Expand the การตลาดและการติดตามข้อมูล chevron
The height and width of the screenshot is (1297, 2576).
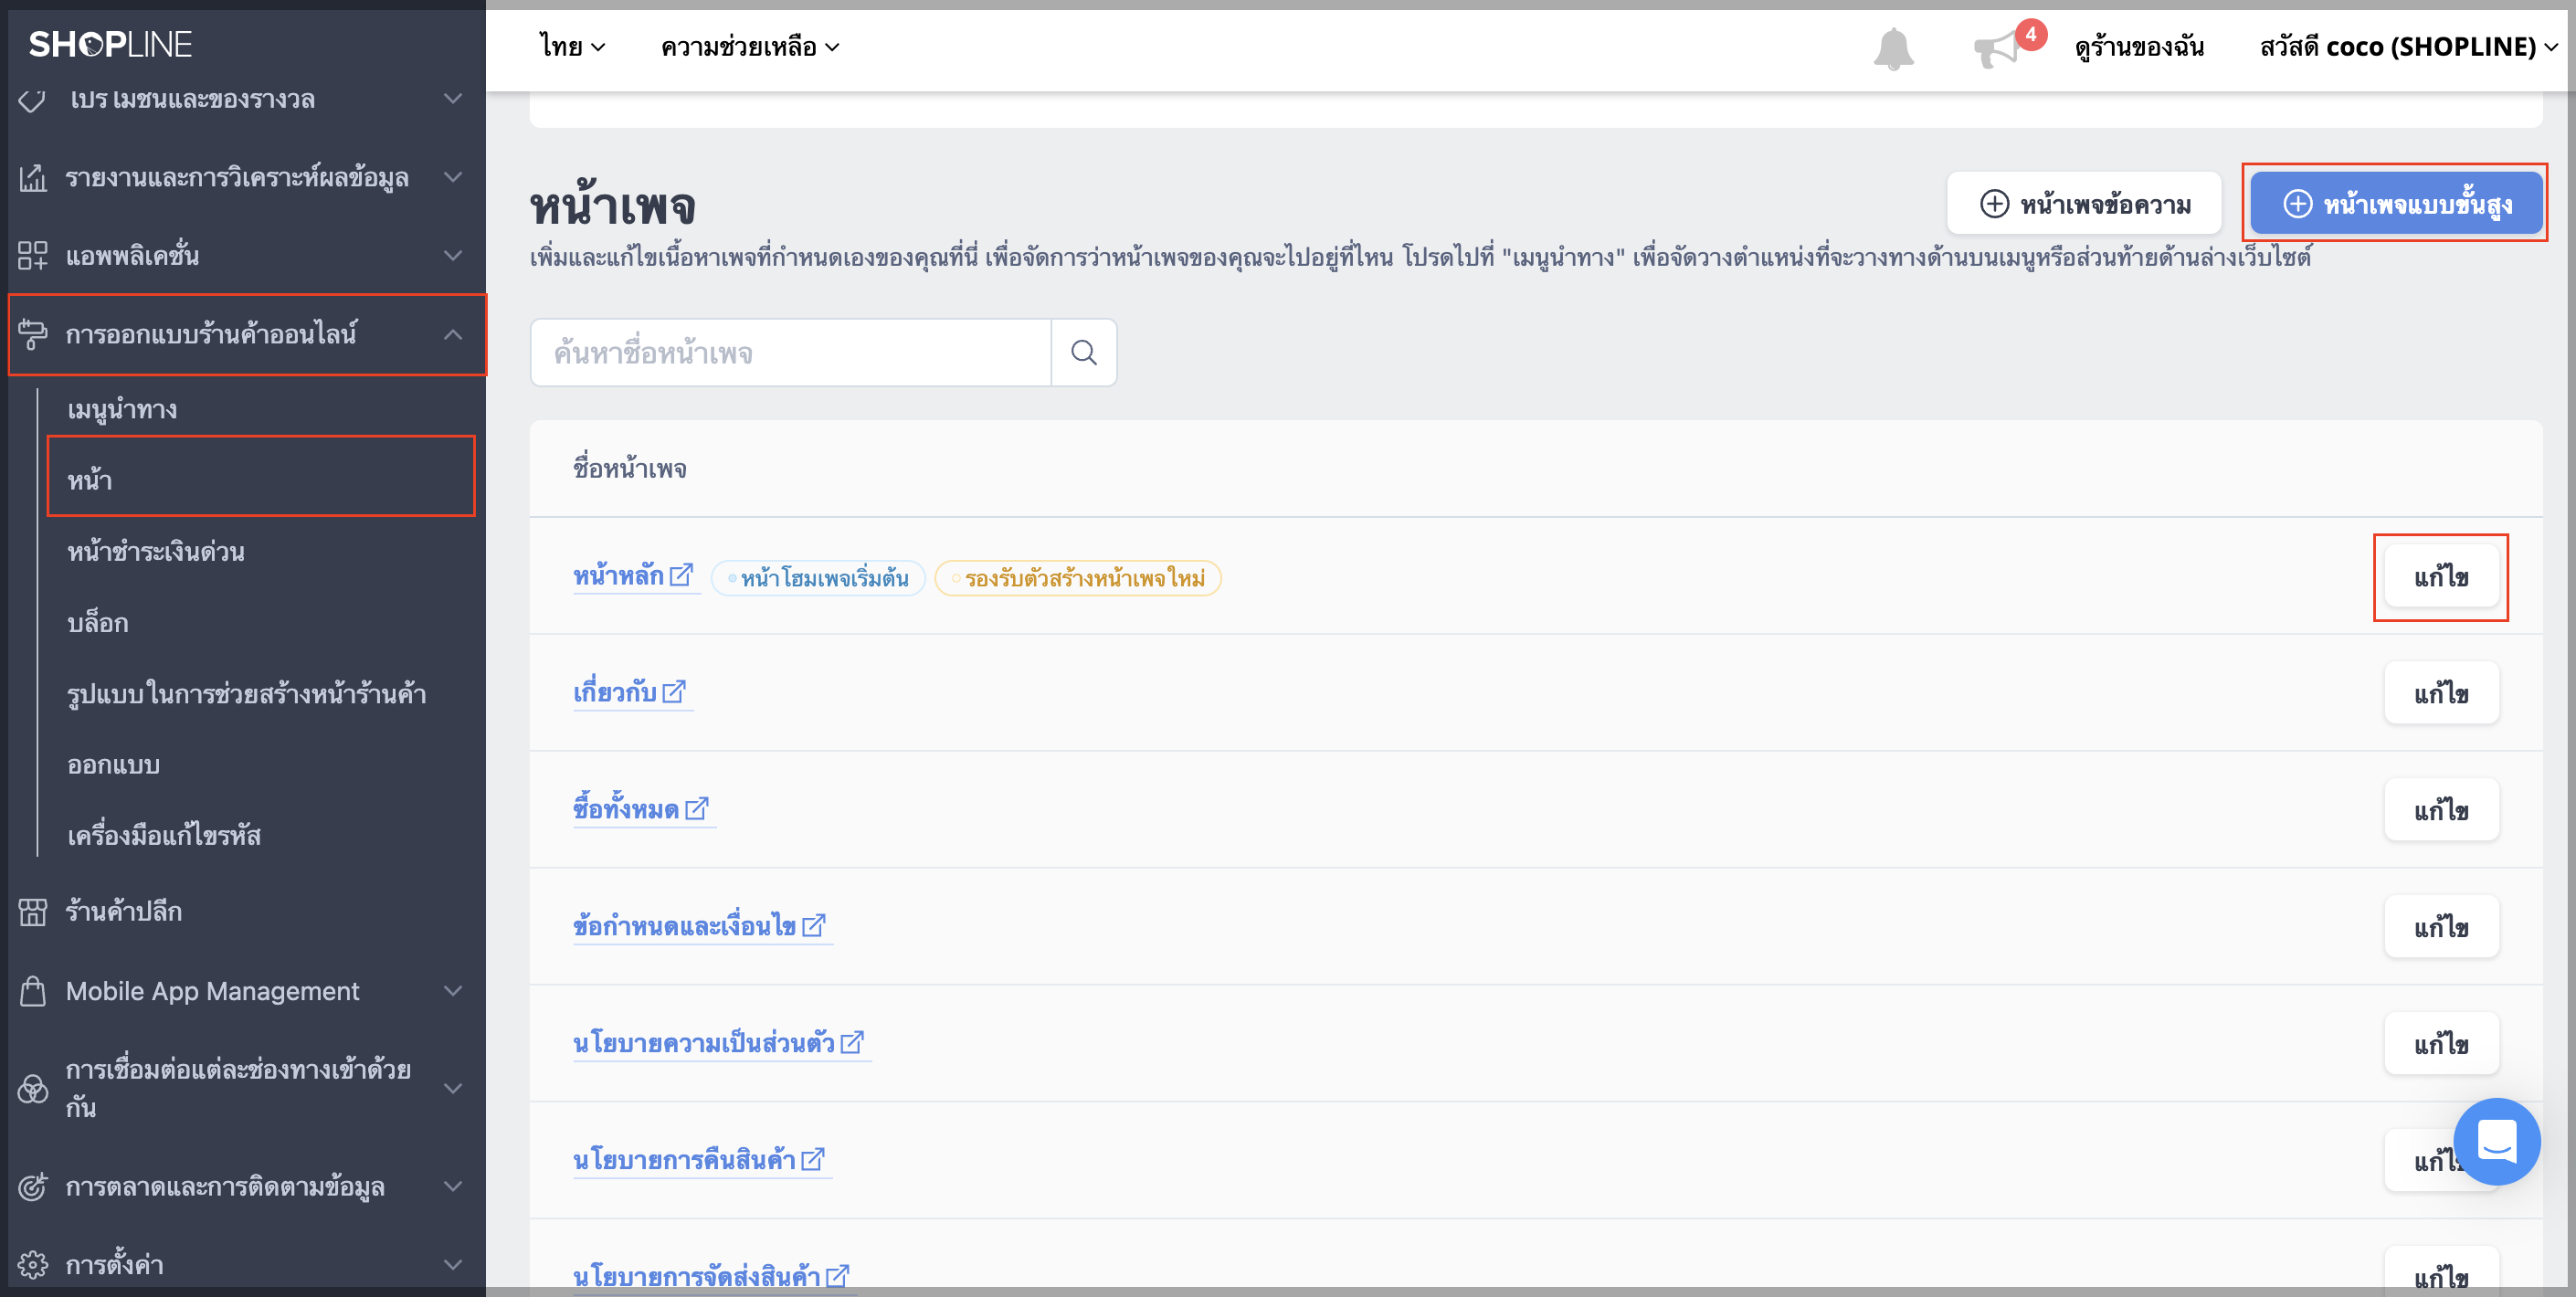[x=453, y=1187]
